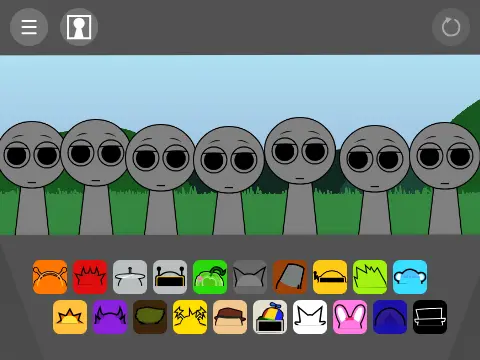This screenshot has height=360, width=480.
Task: Choose the tan brown-hat icon
Action: (x=230, y=317)
